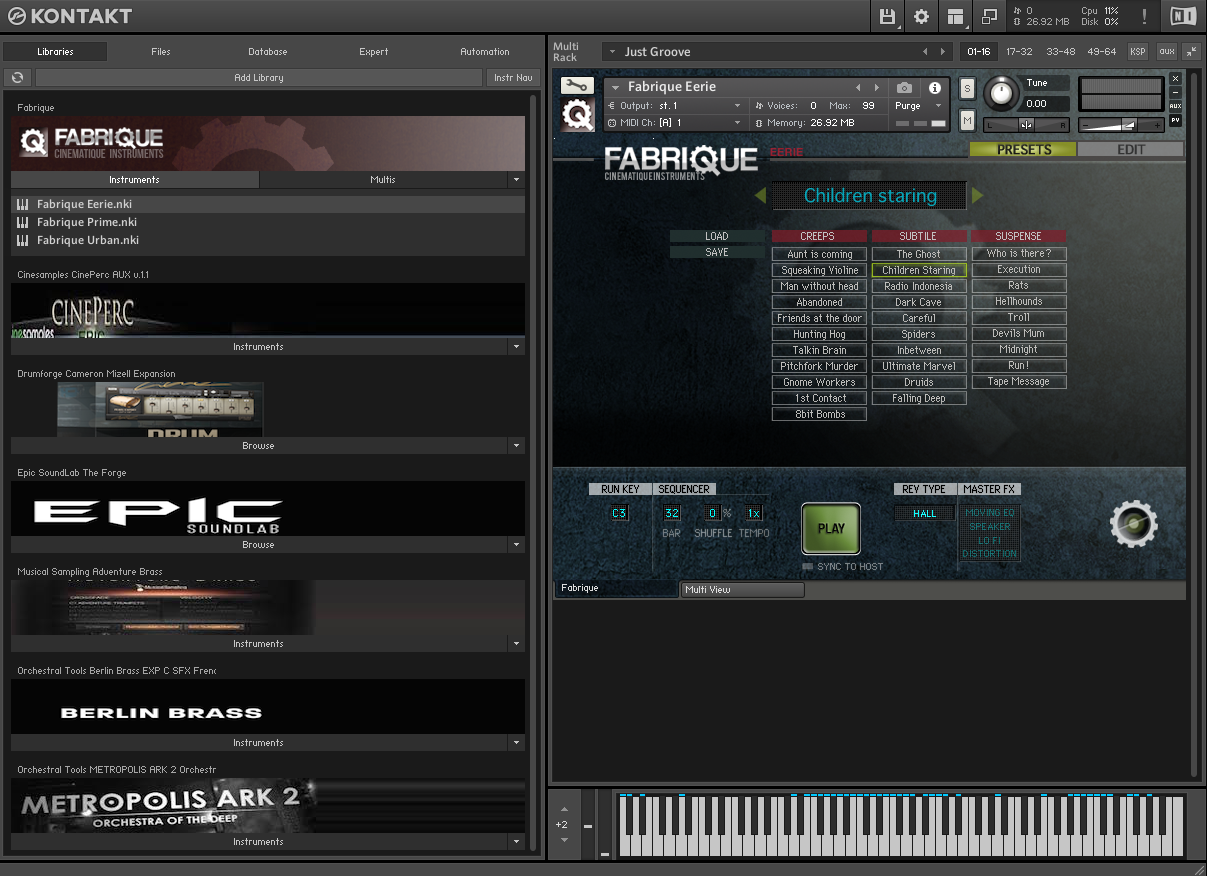The width and height of the screenshot is (1207, 876).
Task: Switch to the Expert tab
Action: (374, 52)
